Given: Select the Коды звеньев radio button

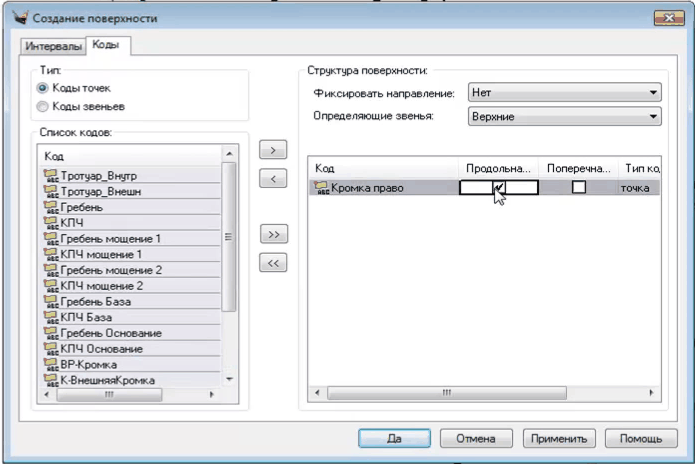Looking at the screenshot, I should [x=42, y=106].
